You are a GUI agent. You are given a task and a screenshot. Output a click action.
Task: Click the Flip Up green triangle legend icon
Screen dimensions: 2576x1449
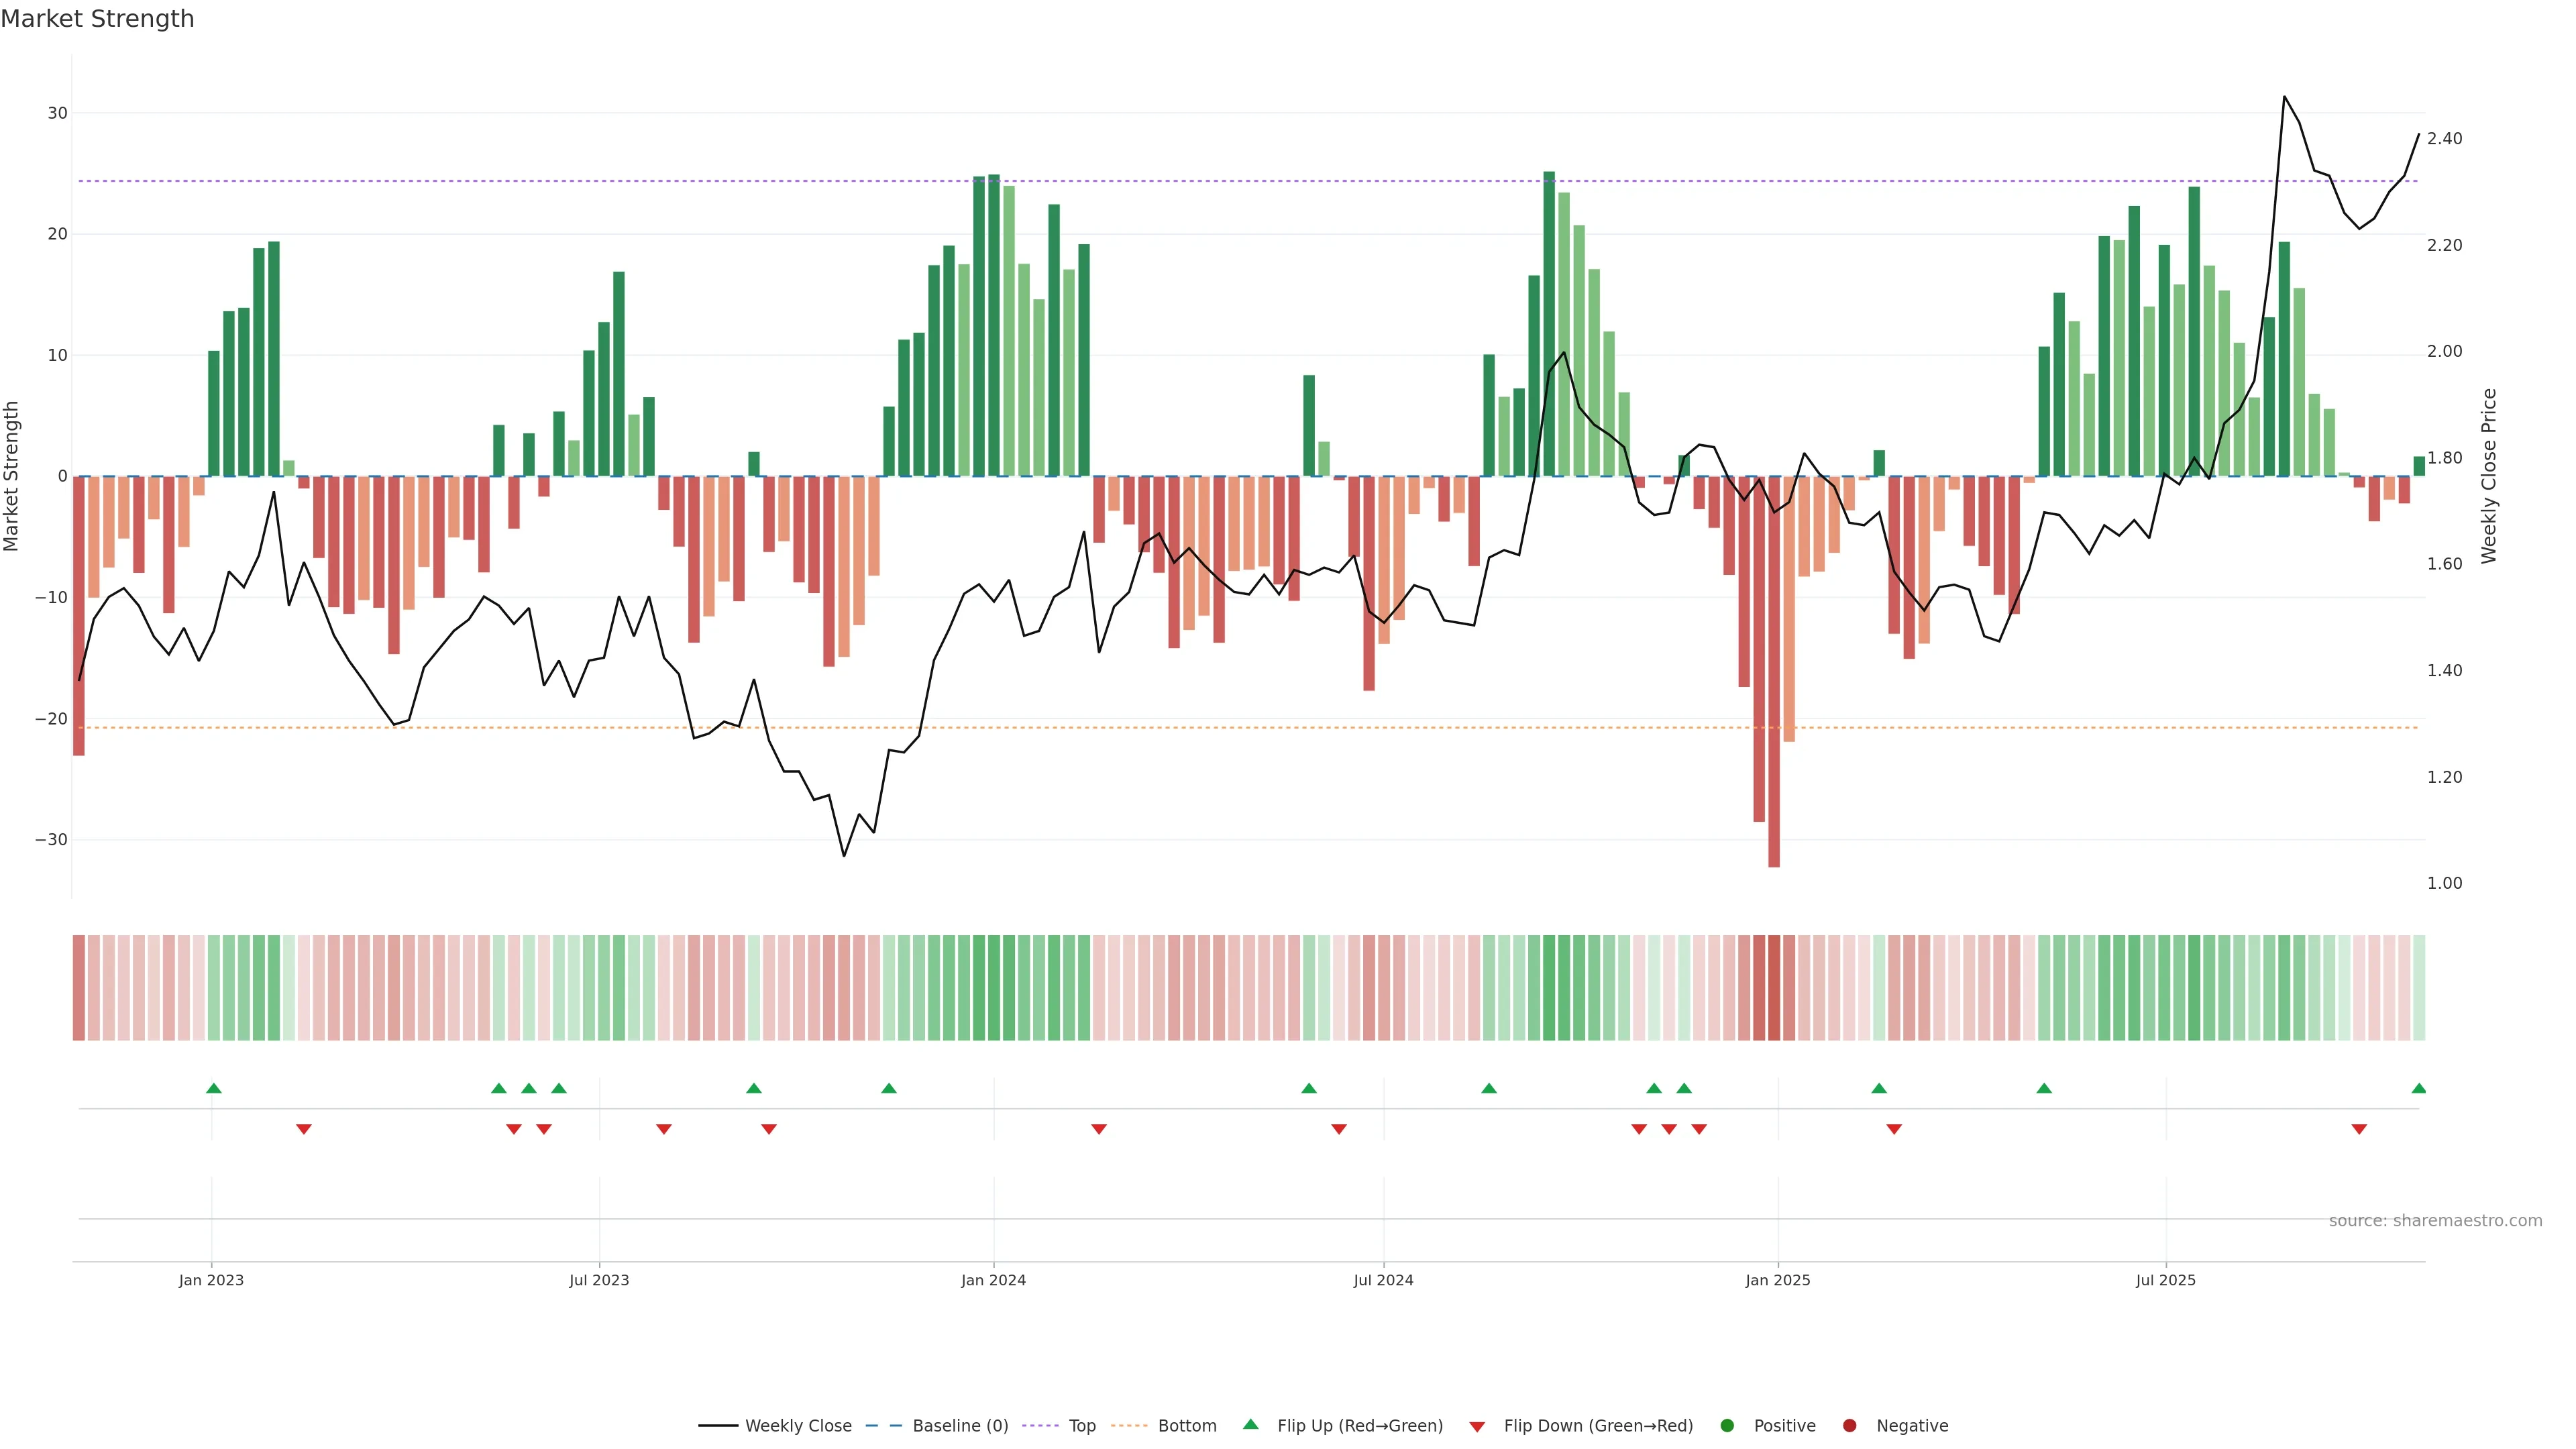pyautogui.click(x=1250, y=1425)
